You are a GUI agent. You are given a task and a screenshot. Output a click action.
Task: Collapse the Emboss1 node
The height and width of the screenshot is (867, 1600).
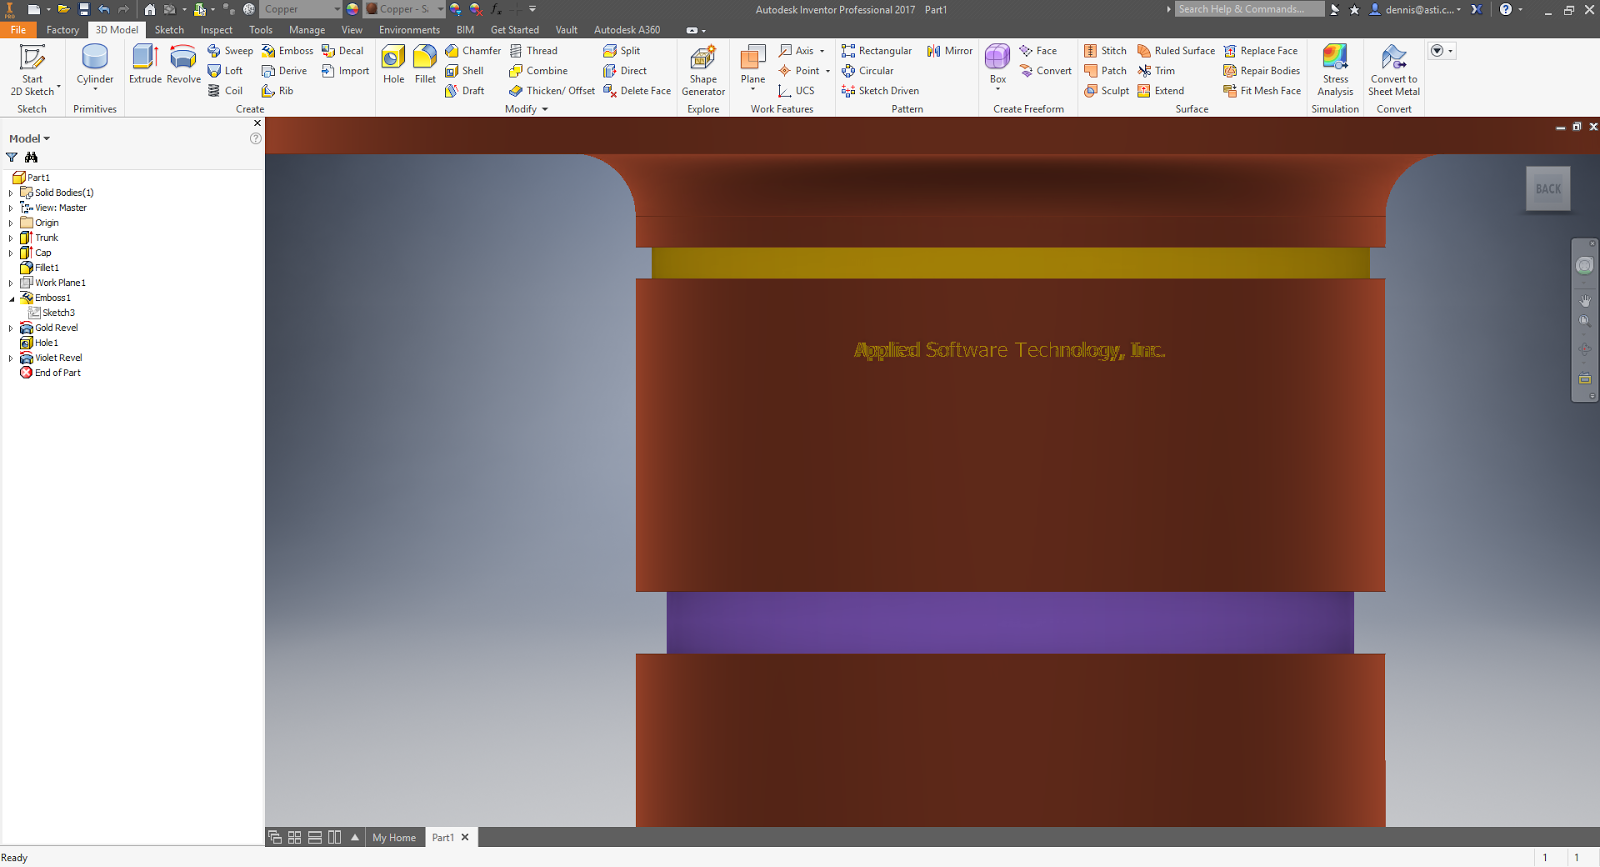coord(11,298)
